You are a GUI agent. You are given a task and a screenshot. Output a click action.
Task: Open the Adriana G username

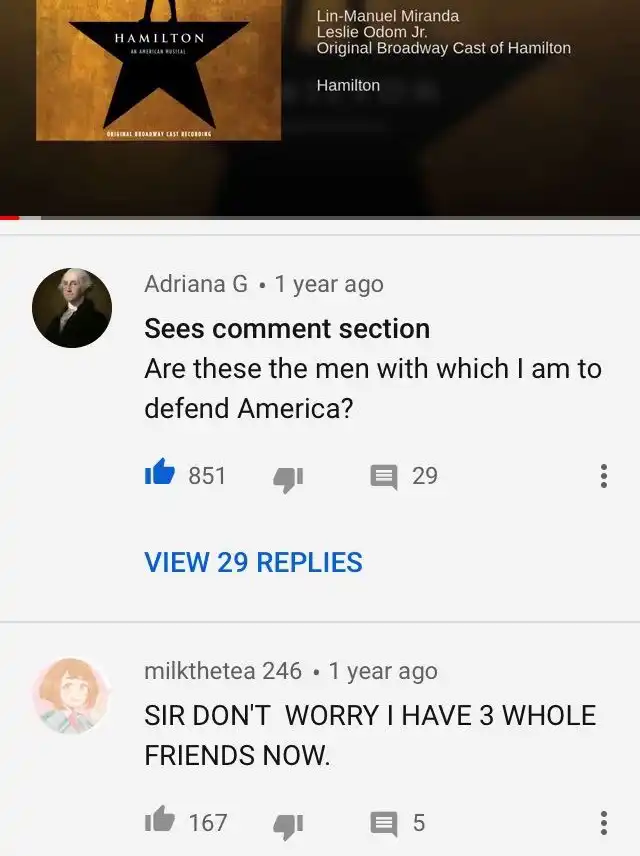click(196, 284)
